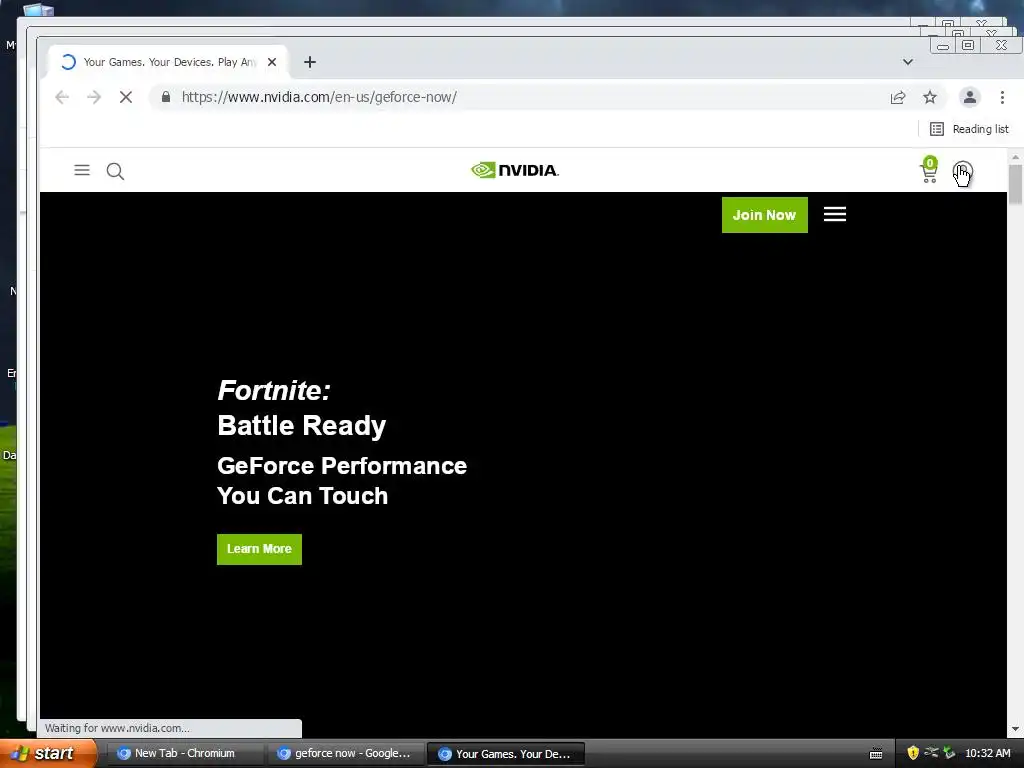
Task: Open GeForce NOW sub-navigation hamburger menu
Action: coord(835,214)
